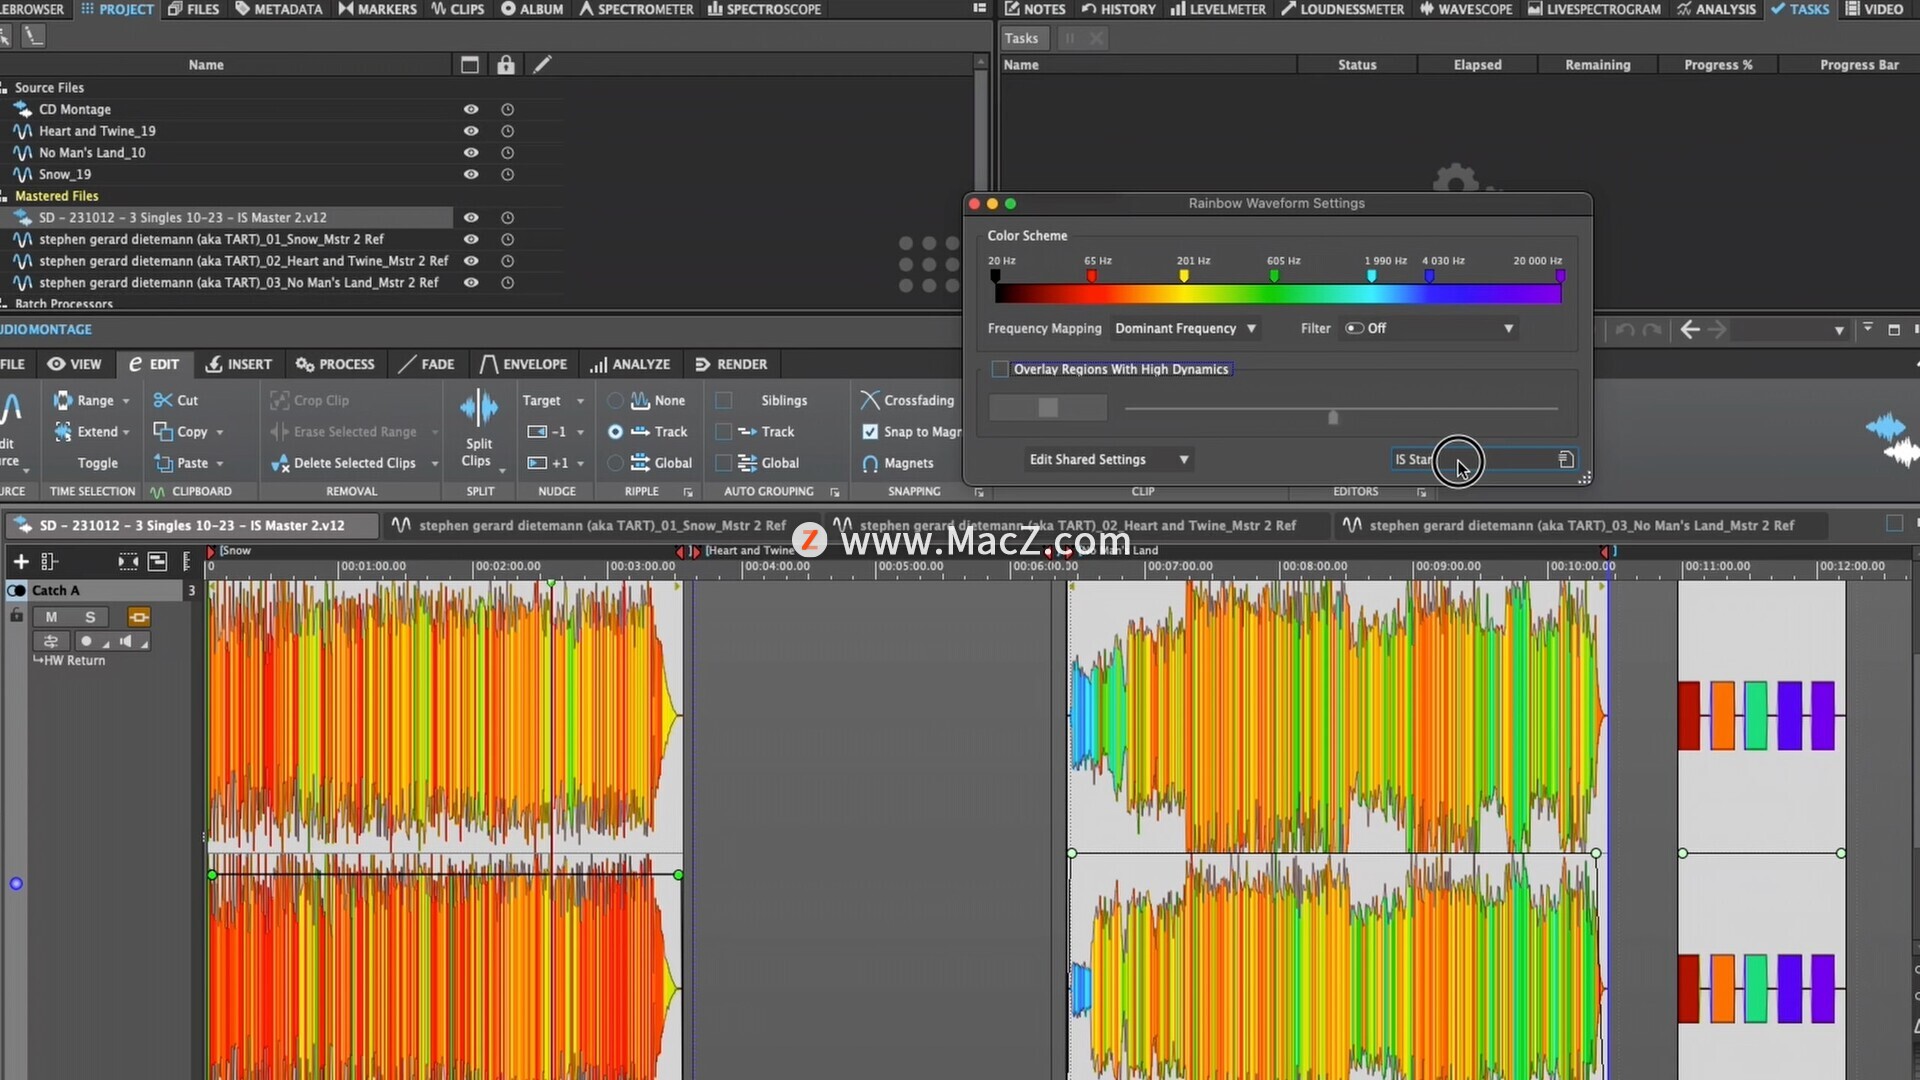Click the Split Clips waveform icon
Viewport: 1920px width, 1080px height.
479,408
